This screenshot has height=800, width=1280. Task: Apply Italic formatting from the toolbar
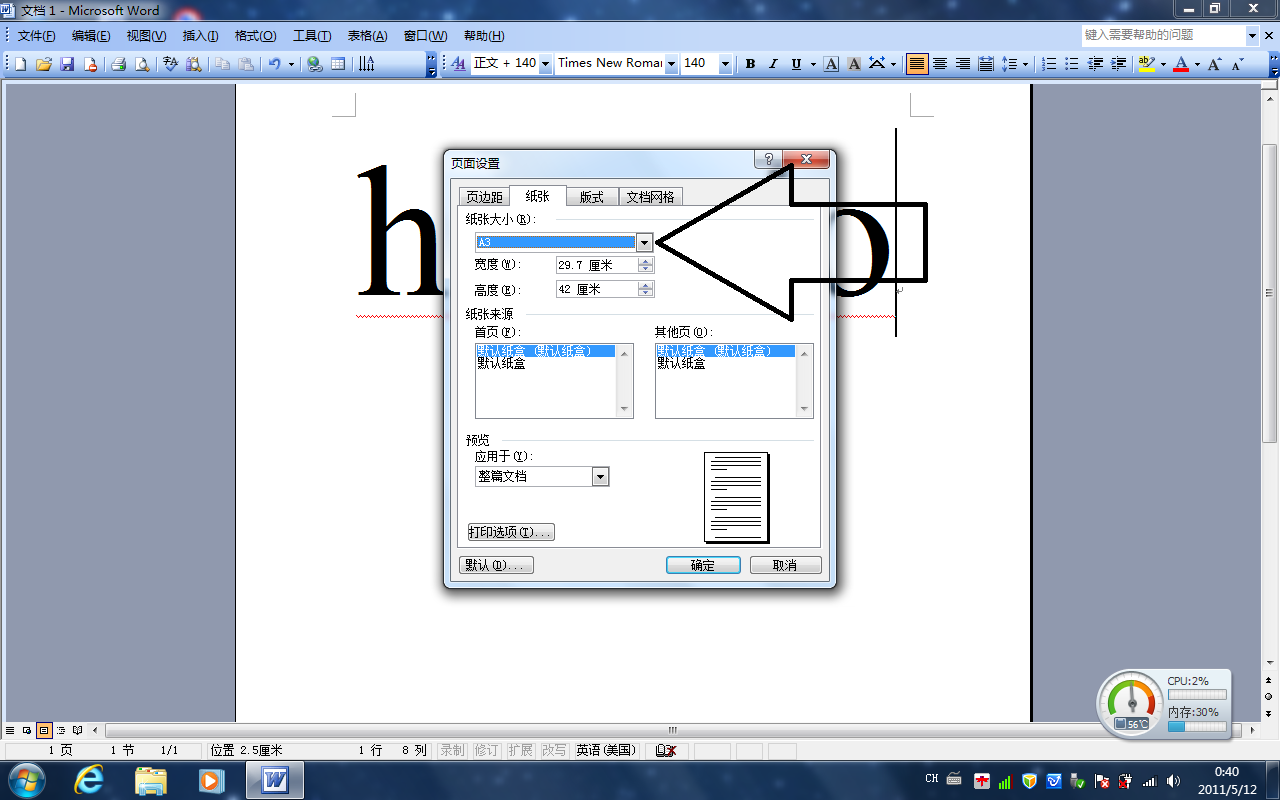click(x=773, y=64)
